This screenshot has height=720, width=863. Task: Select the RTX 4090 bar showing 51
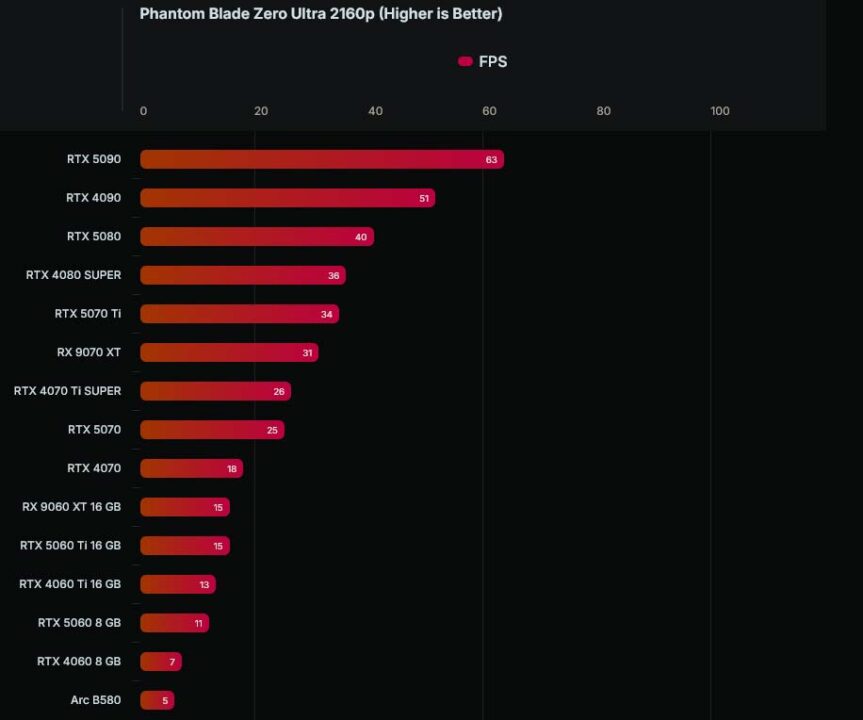pos(287,198)
